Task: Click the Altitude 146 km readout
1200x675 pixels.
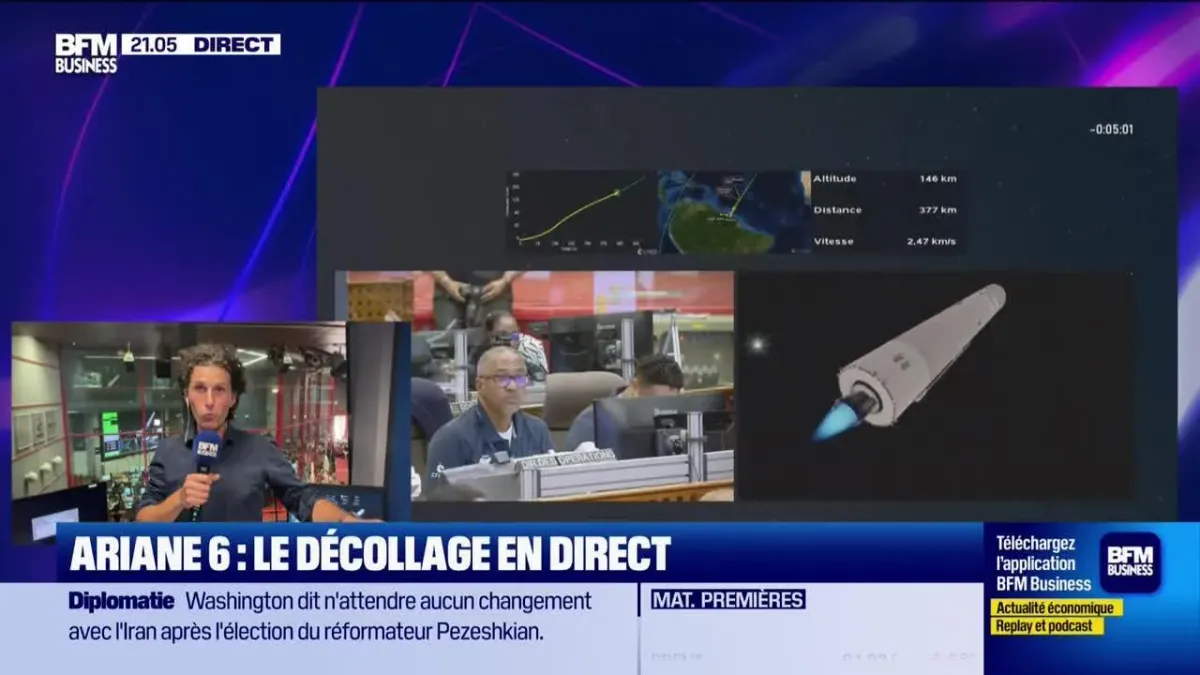Action: (885, 178)
